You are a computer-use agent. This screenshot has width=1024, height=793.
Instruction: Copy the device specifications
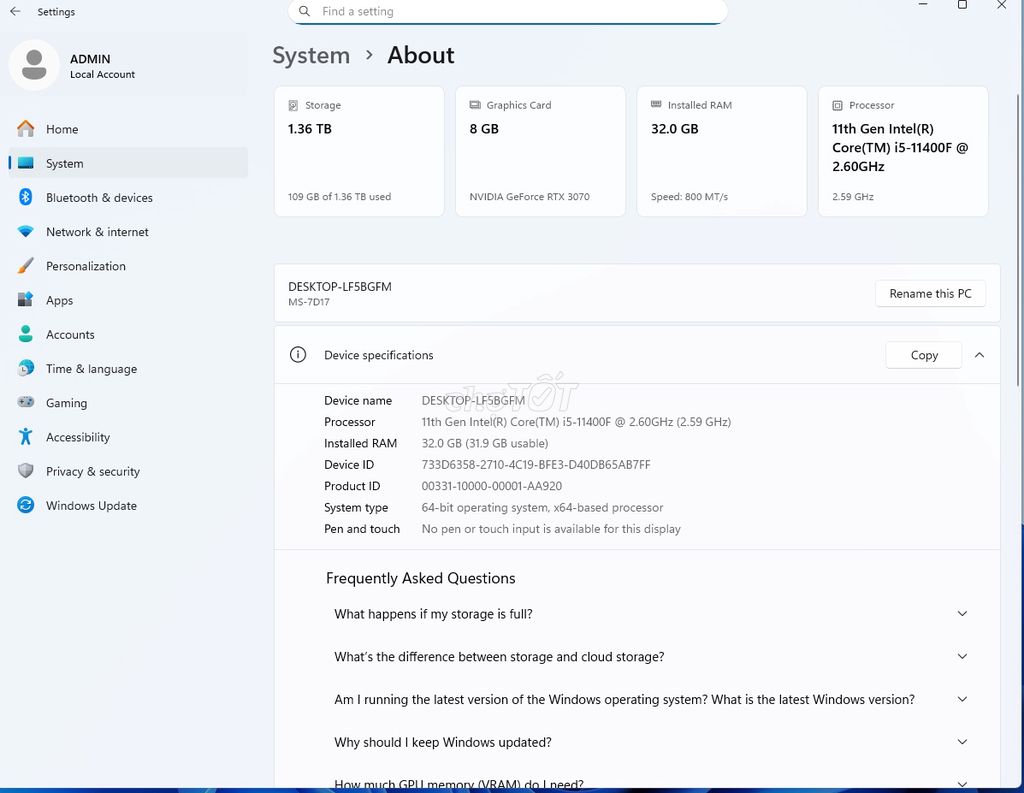[x=923, y=355]
